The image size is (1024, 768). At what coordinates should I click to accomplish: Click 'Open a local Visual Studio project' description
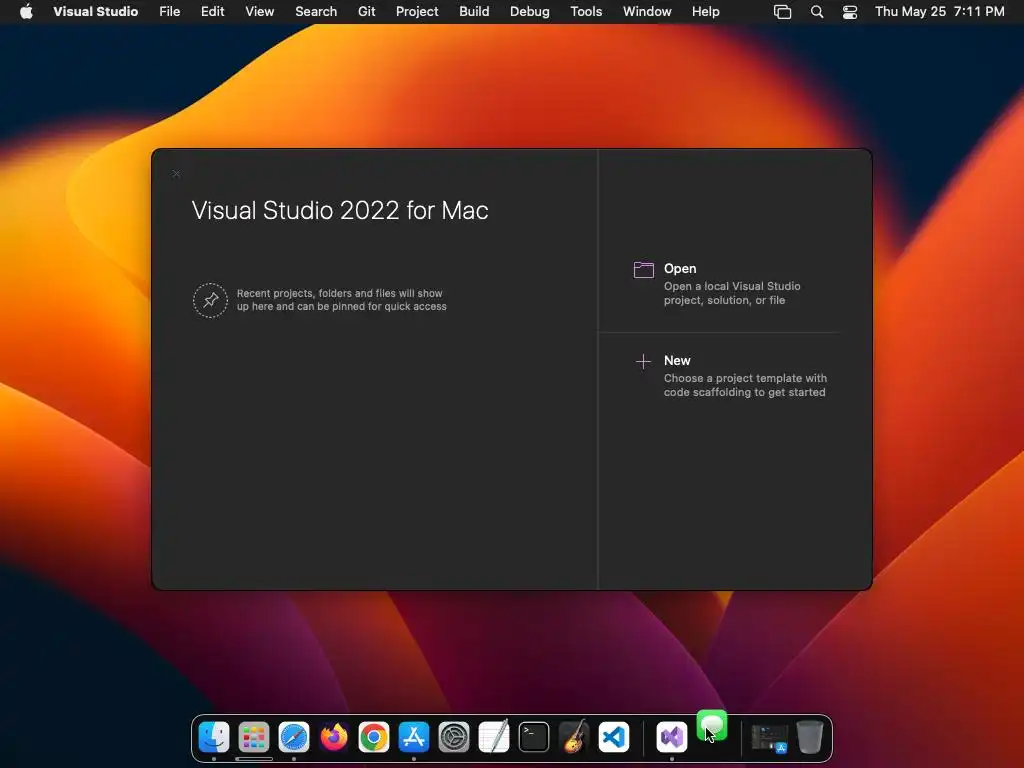click(x=732, y=293)
